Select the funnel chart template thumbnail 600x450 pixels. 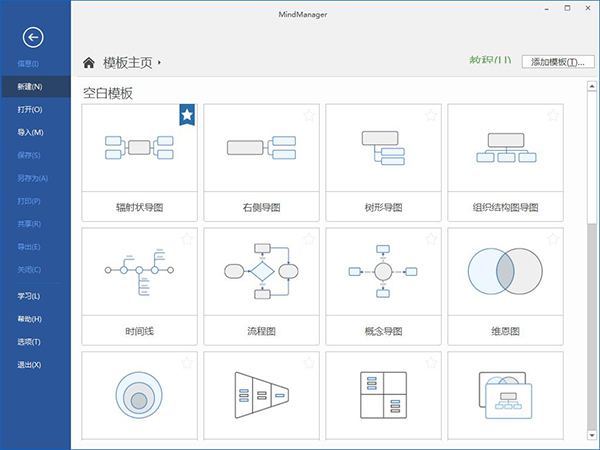(x=261, y=395)
